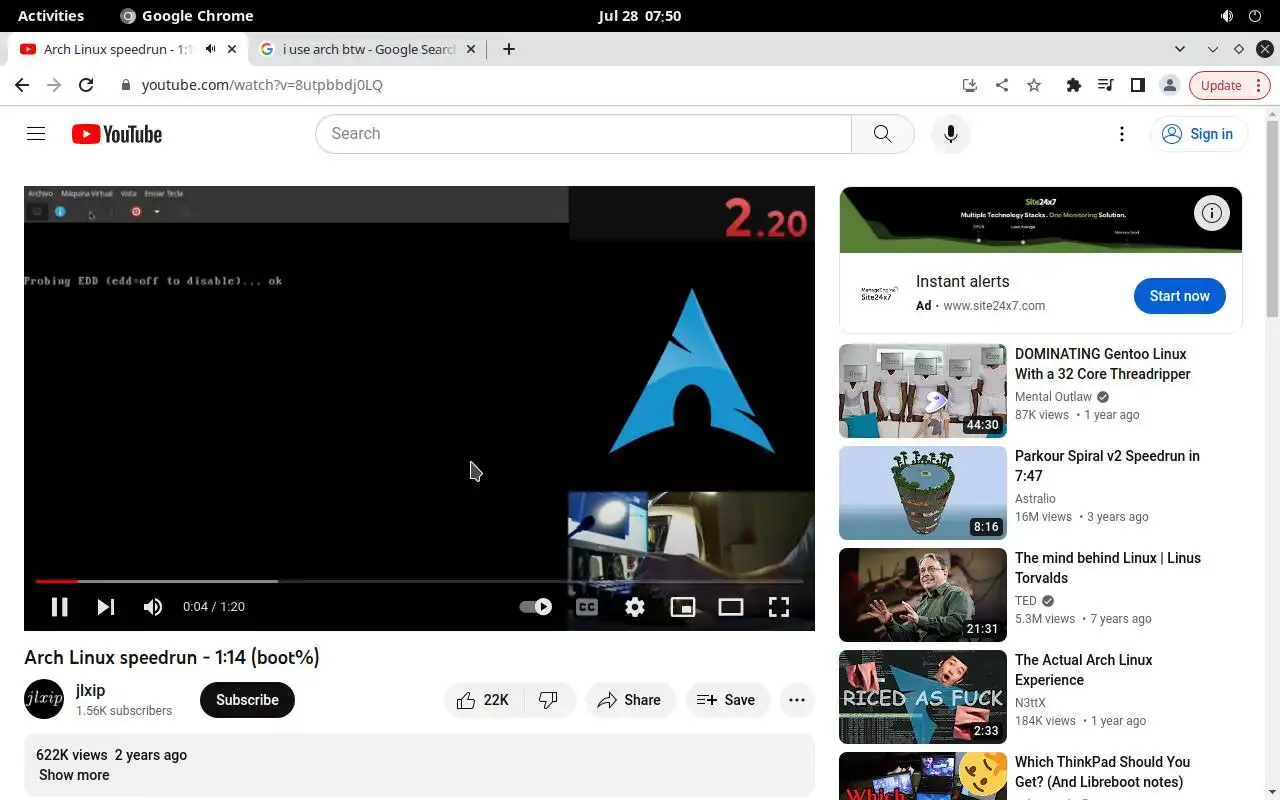Go back in browser history
The width and height of the screenshot is (1280, 800).
tap(22, 85)
